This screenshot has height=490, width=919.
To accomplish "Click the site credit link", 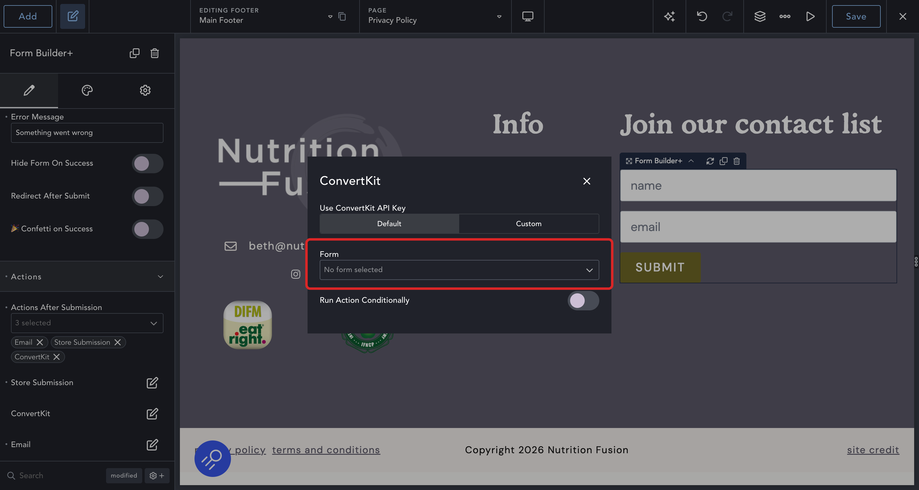I will click(x=873, y=450).
